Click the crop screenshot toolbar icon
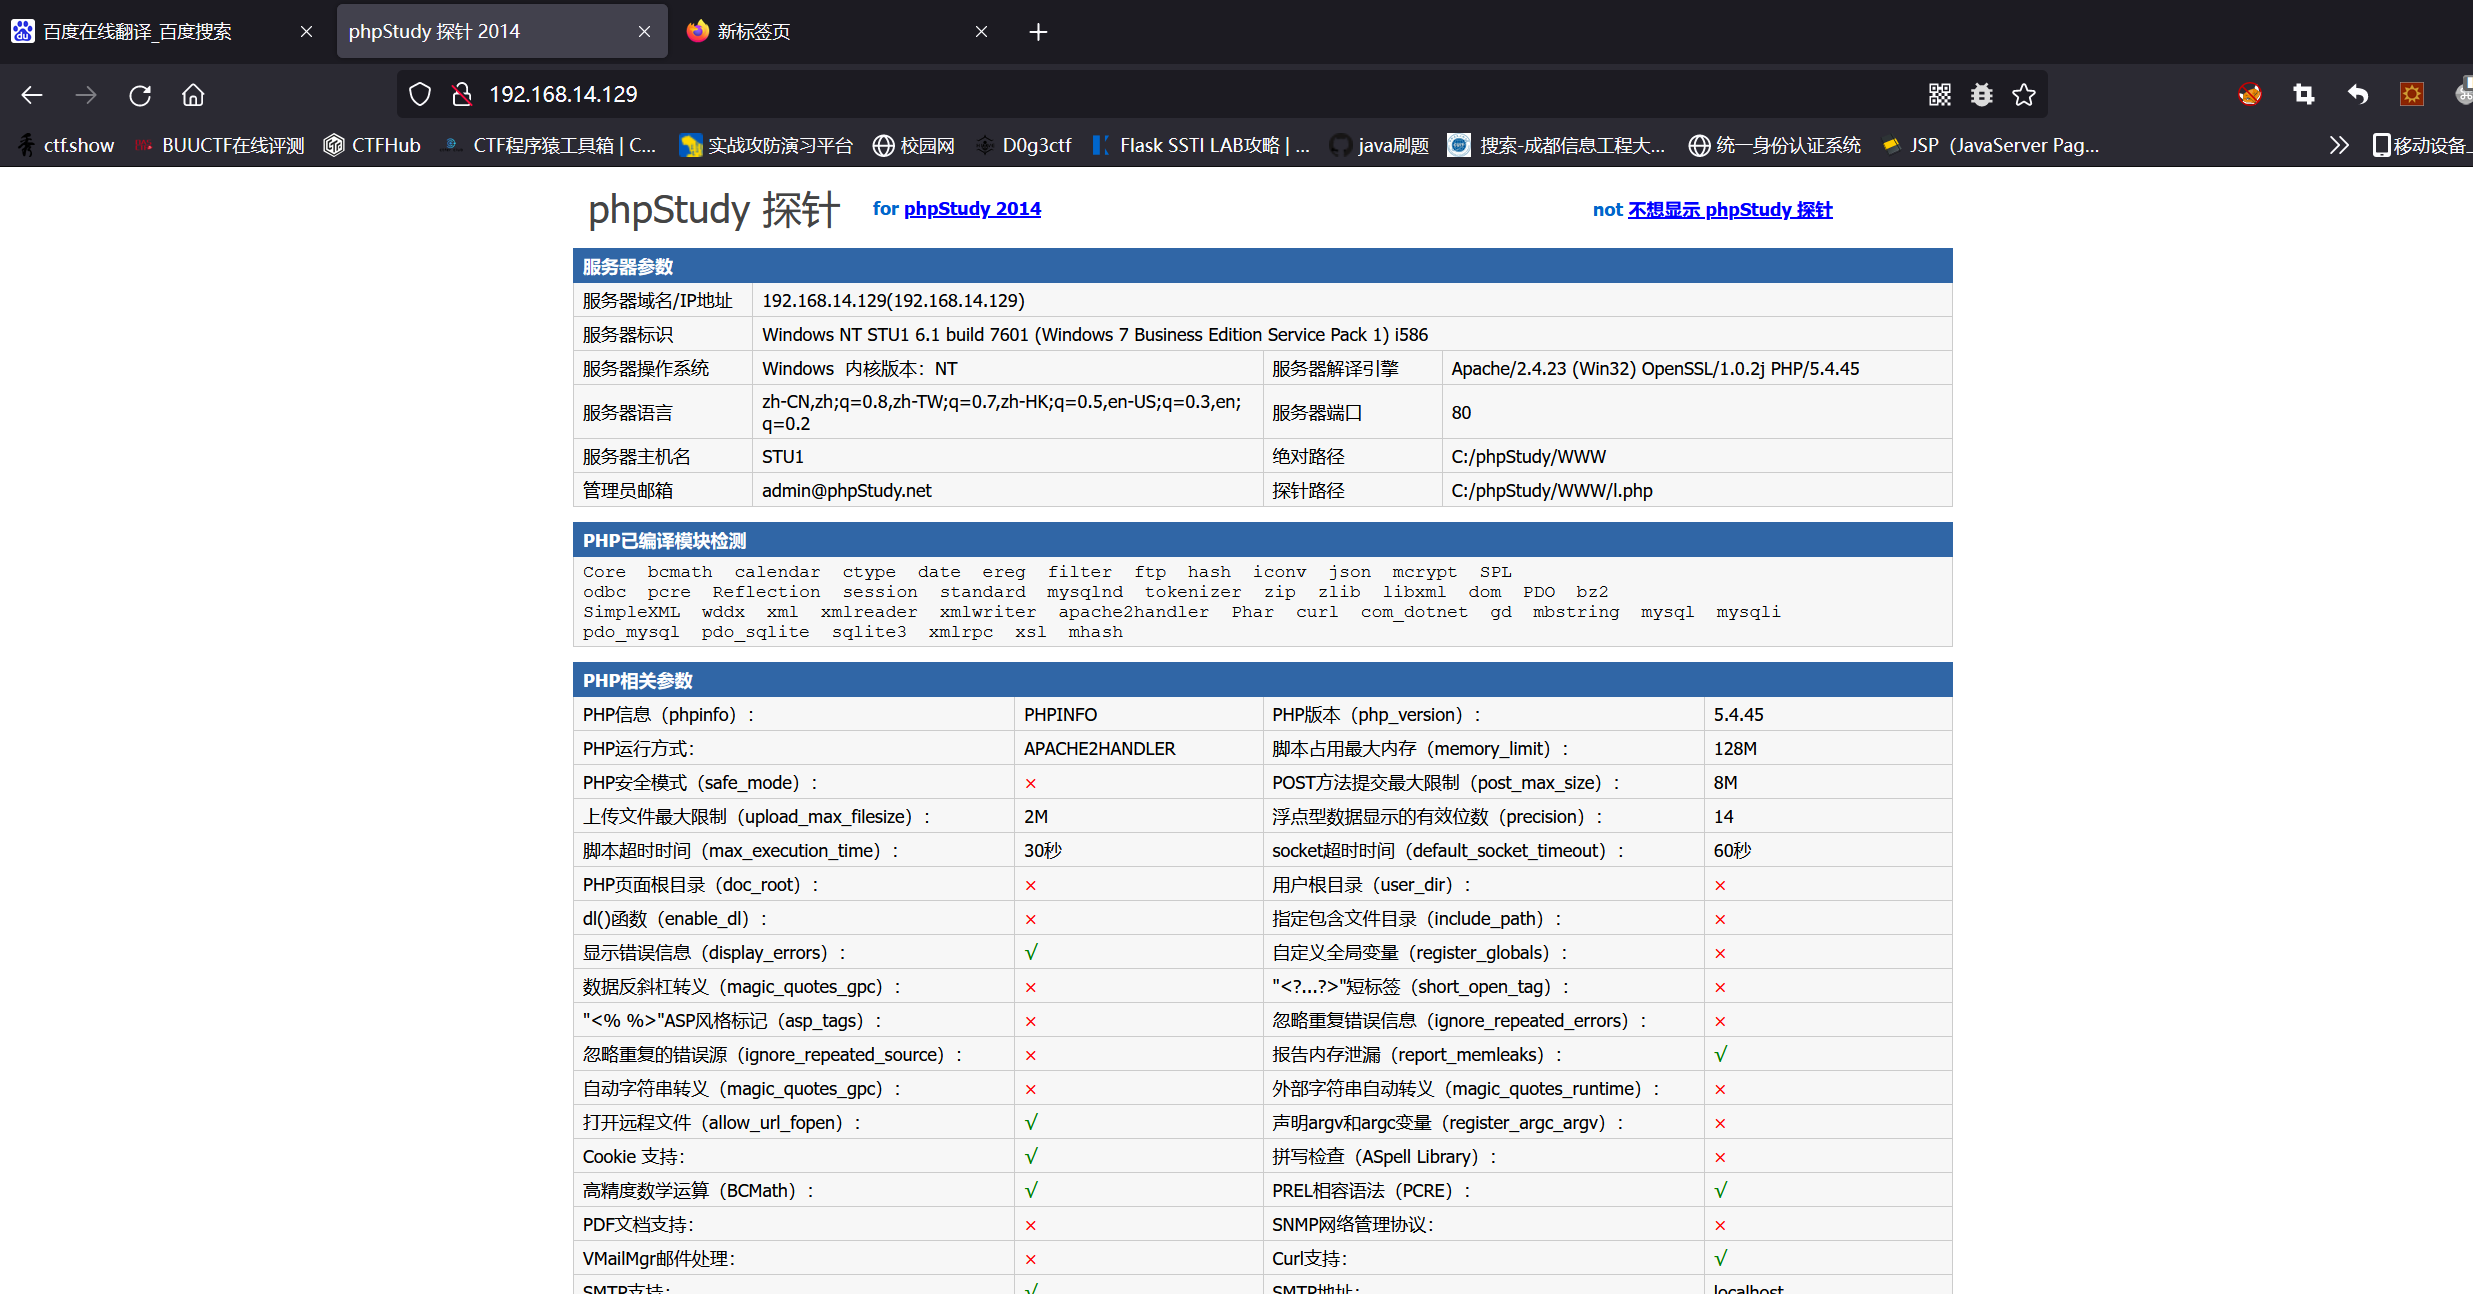Image resolution: width=2473 pixels, height=1294 pixels. [x=2304, y=95]
